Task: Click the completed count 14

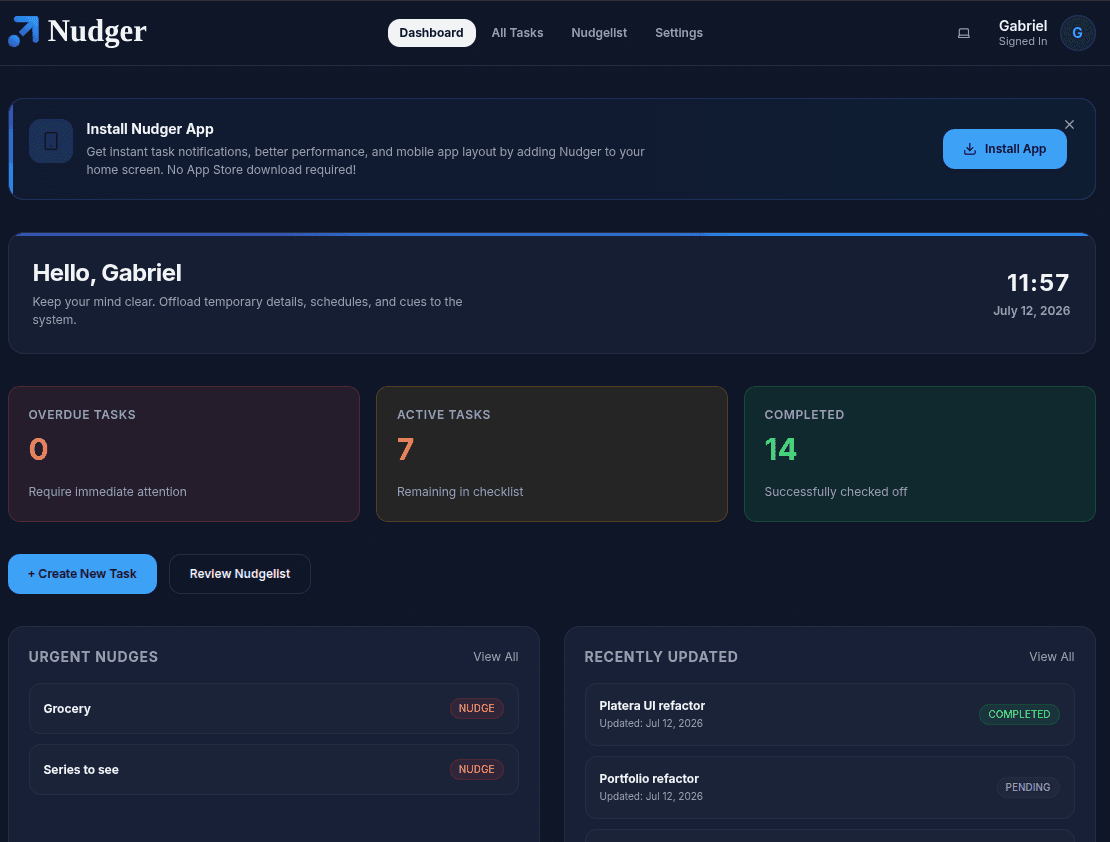Action: point(780,449)
